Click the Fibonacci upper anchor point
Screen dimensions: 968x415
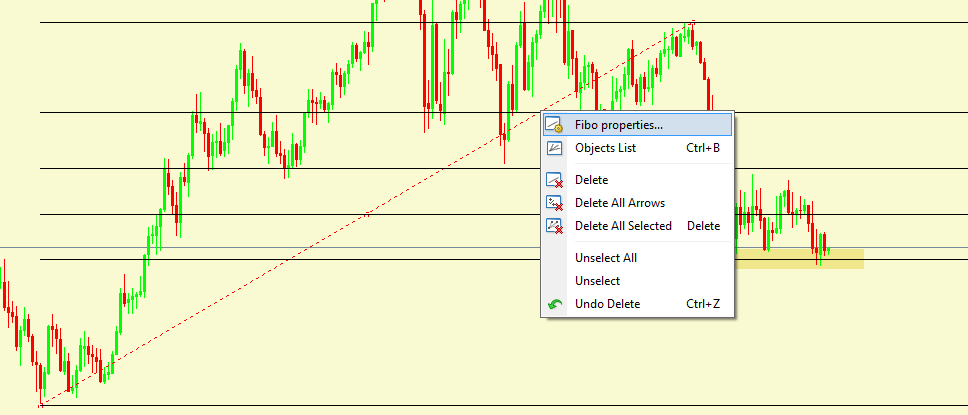pyautogui.click(x=692, y=22)
